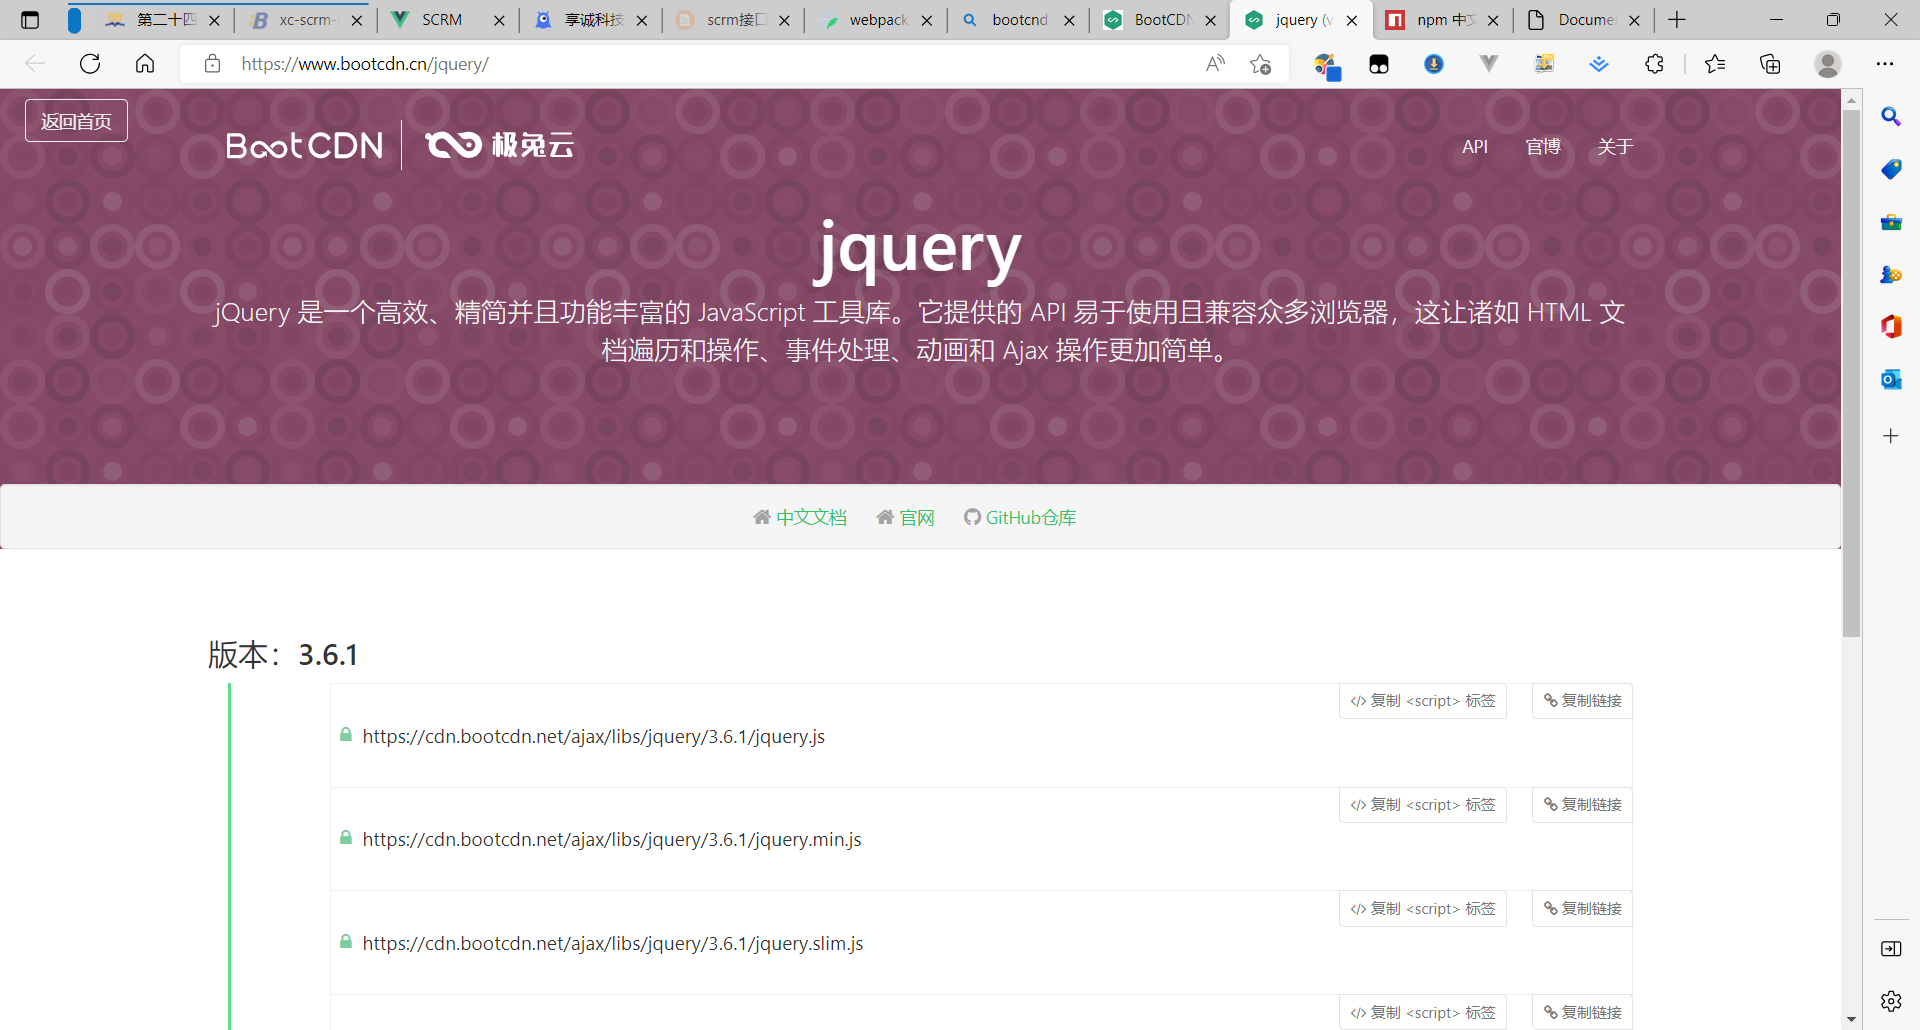The width and height of the screenshot is (1920, 1030).
Task: Open the sidebar Outlook icon
Action: [x=1891, y=380]
